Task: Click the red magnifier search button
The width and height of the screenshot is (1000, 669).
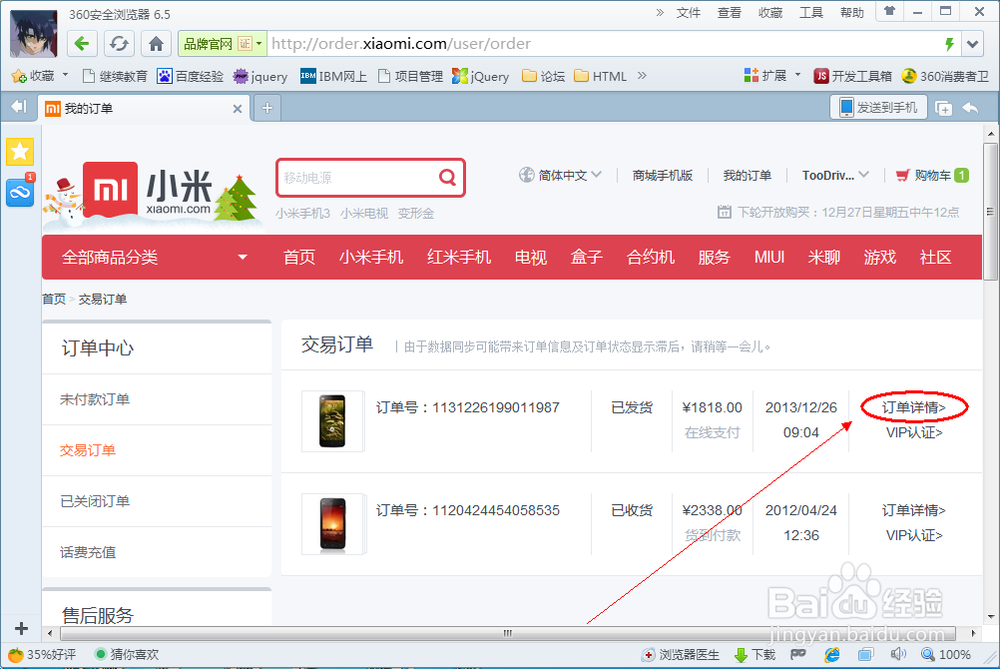Action: click(x=448, y=177)
